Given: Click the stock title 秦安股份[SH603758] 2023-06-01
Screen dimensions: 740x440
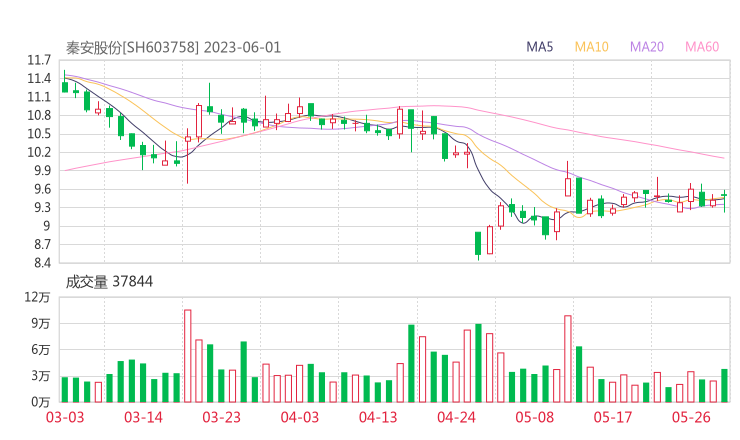Looking at the screenshot, I should click(x=173, y=48).
